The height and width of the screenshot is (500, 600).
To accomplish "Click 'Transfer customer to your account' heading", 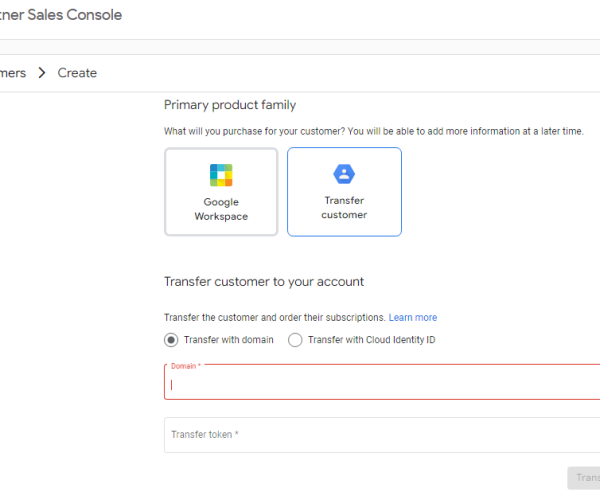I will pos(264,282).
